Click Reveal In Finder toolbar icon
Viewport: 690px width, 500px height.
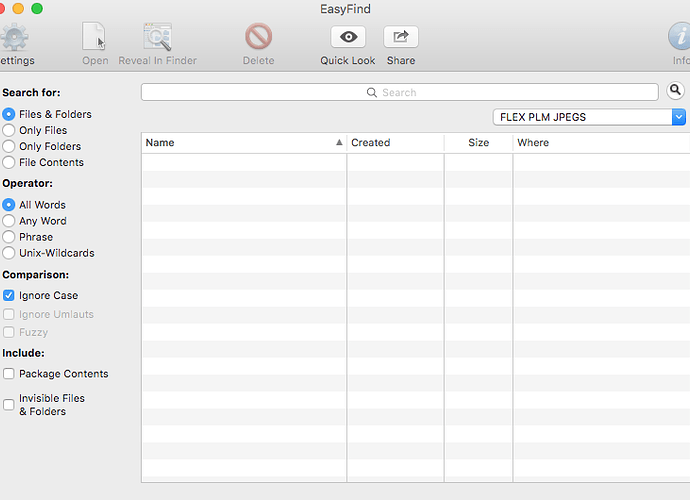point(157,37)
